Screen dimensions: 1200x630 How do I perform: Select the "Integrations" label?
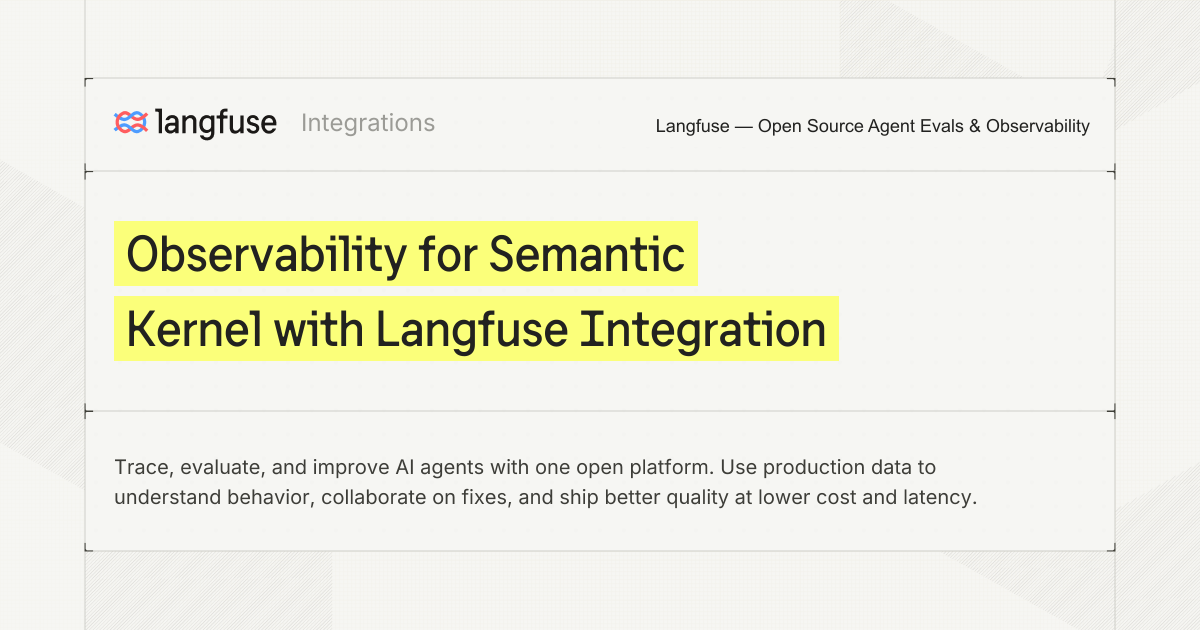tap(368, 123)
